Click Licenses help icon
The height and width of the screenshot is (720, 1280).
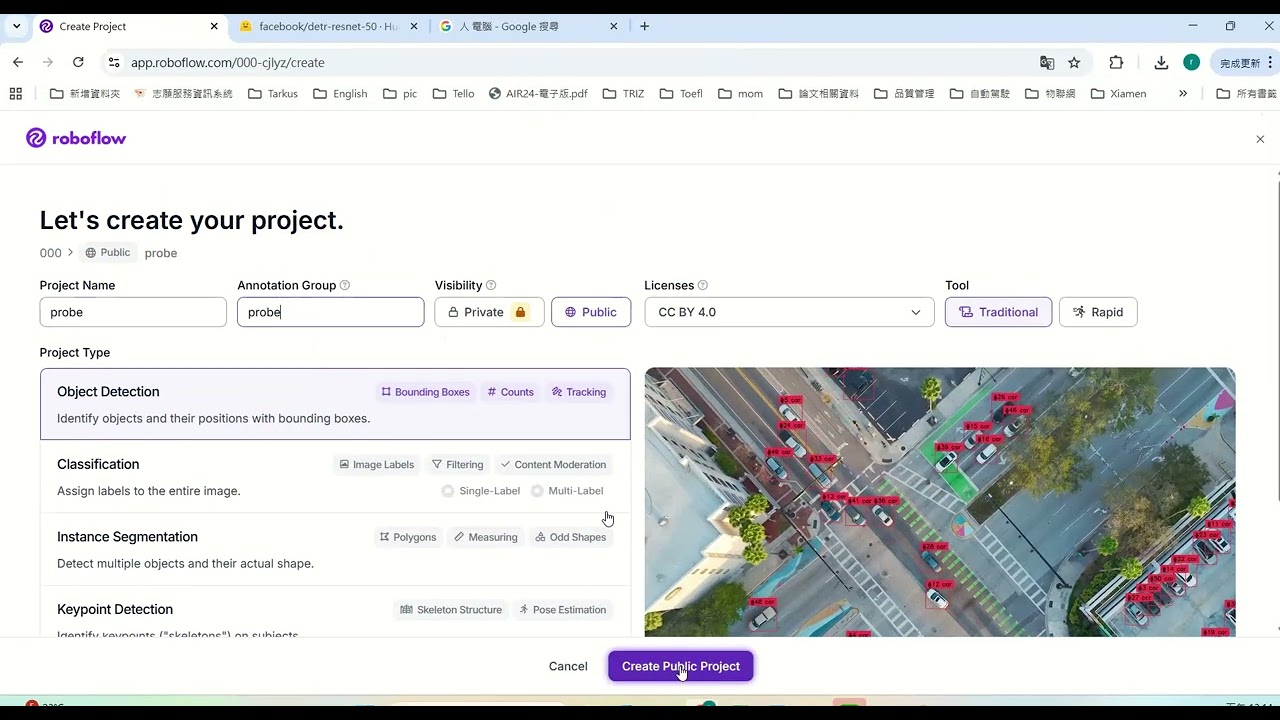pyautogui.click(x=703, y=285)
